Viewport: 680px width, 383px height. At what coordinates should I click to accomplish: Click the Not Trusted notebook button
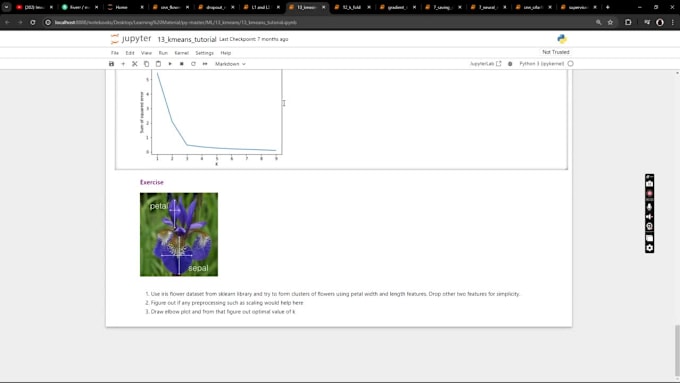pos(556,52)
